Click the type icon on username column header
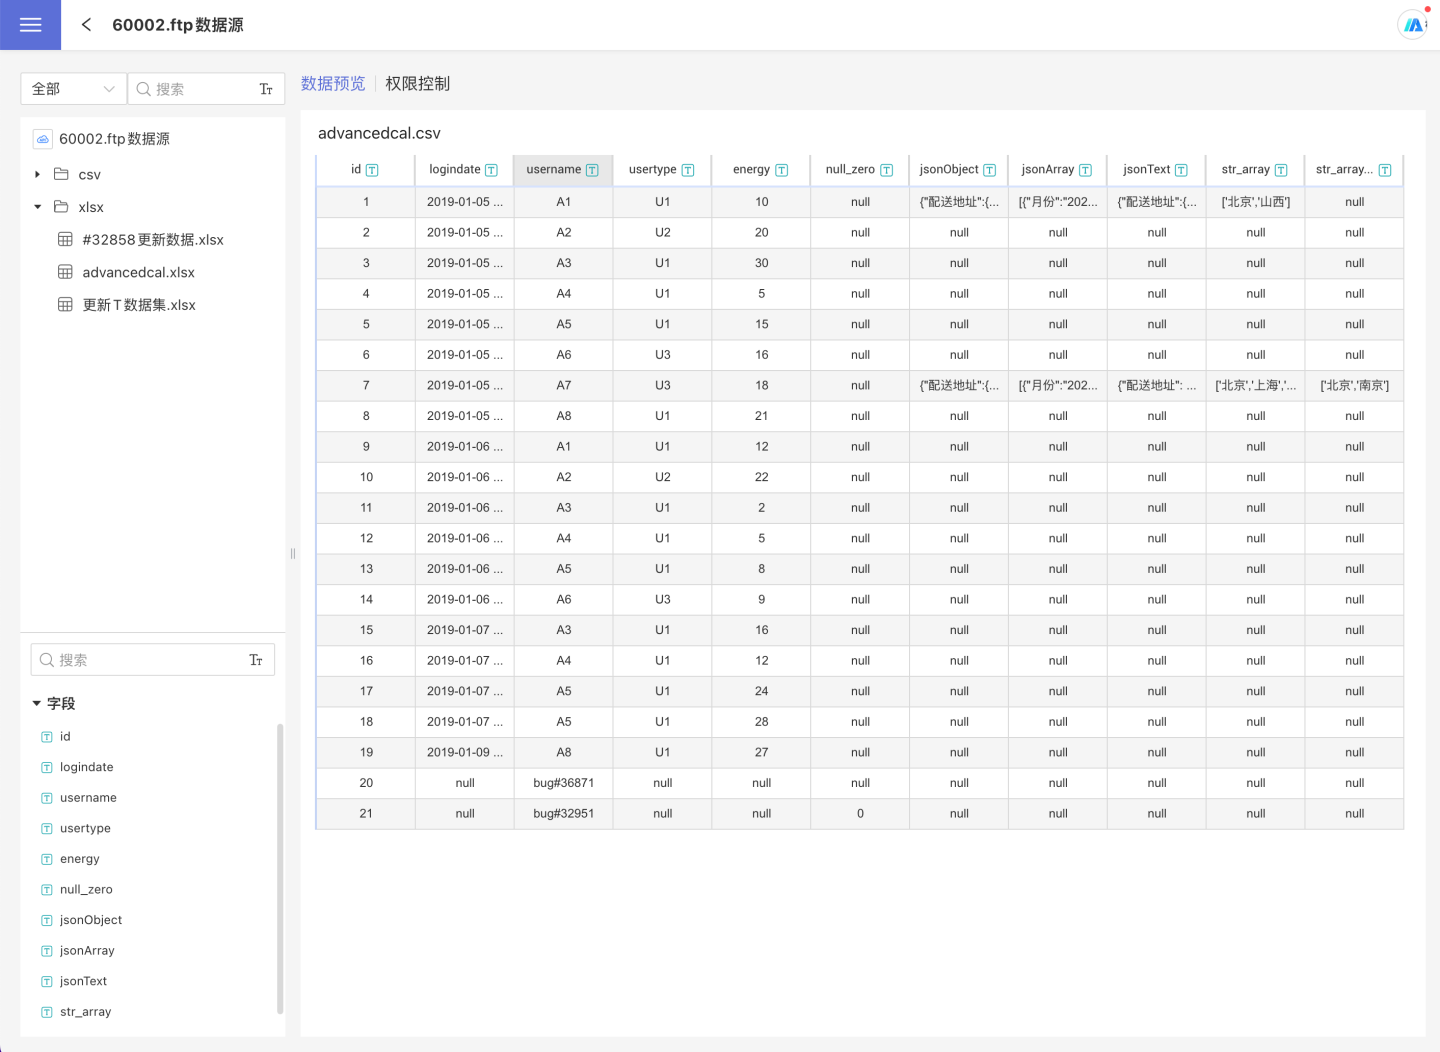 [x=592, y=170]
